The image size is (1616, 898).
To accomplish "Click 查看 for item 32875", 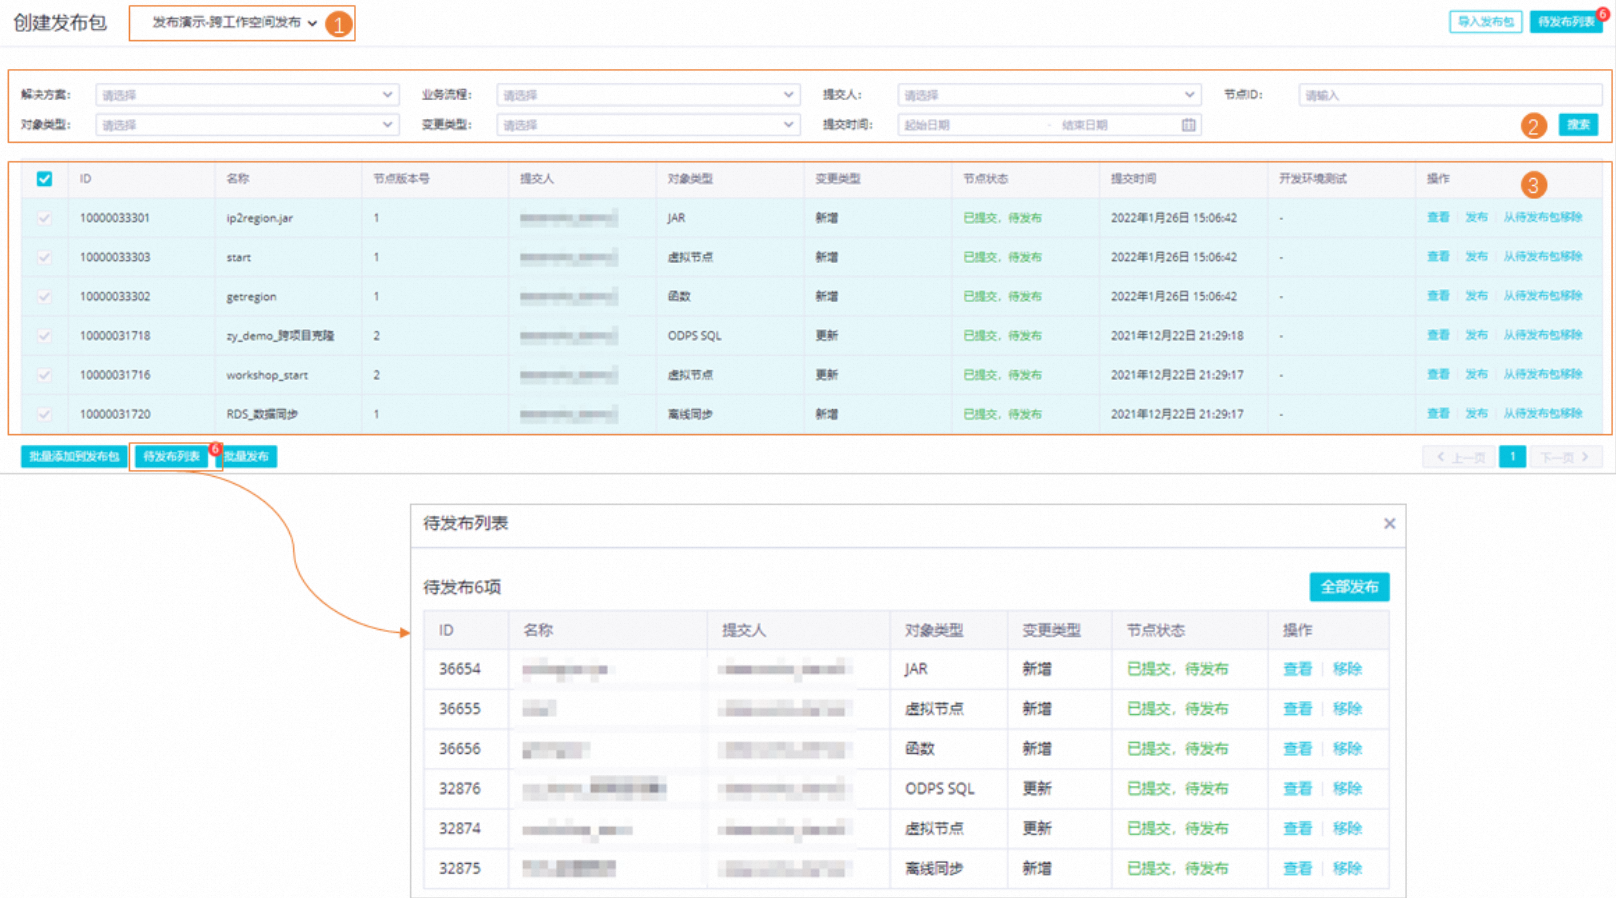I will (x=1297, y=869).
